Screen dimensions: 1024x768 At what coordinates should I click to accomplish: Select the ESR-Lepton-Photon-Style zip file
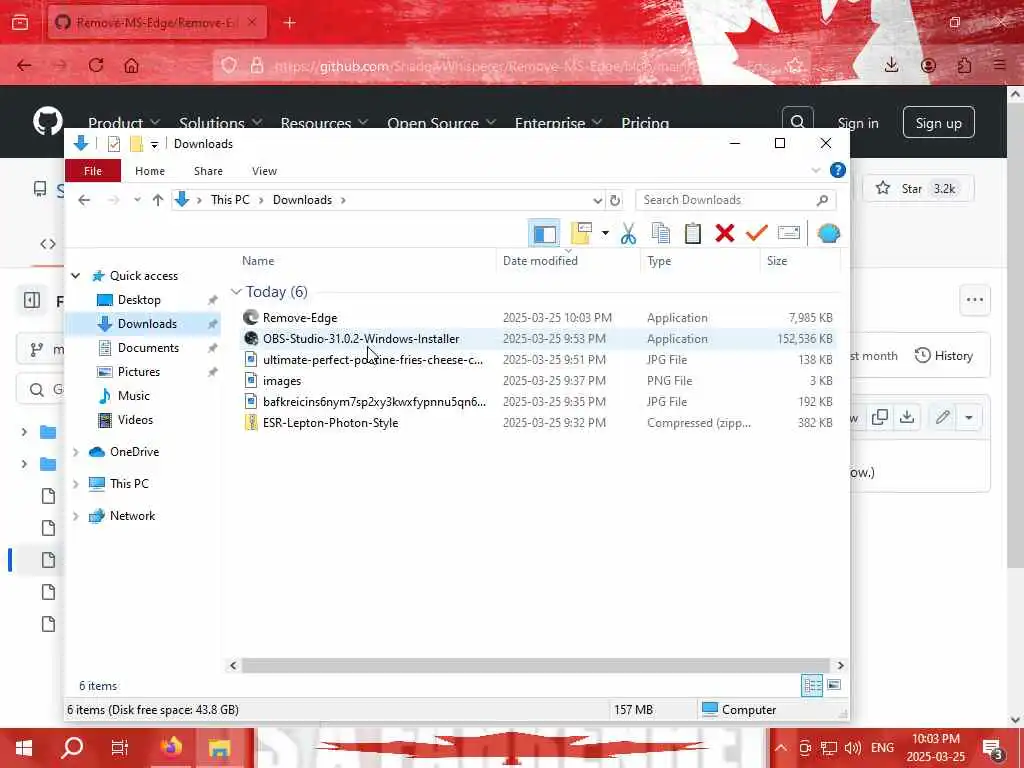[537, 423]
